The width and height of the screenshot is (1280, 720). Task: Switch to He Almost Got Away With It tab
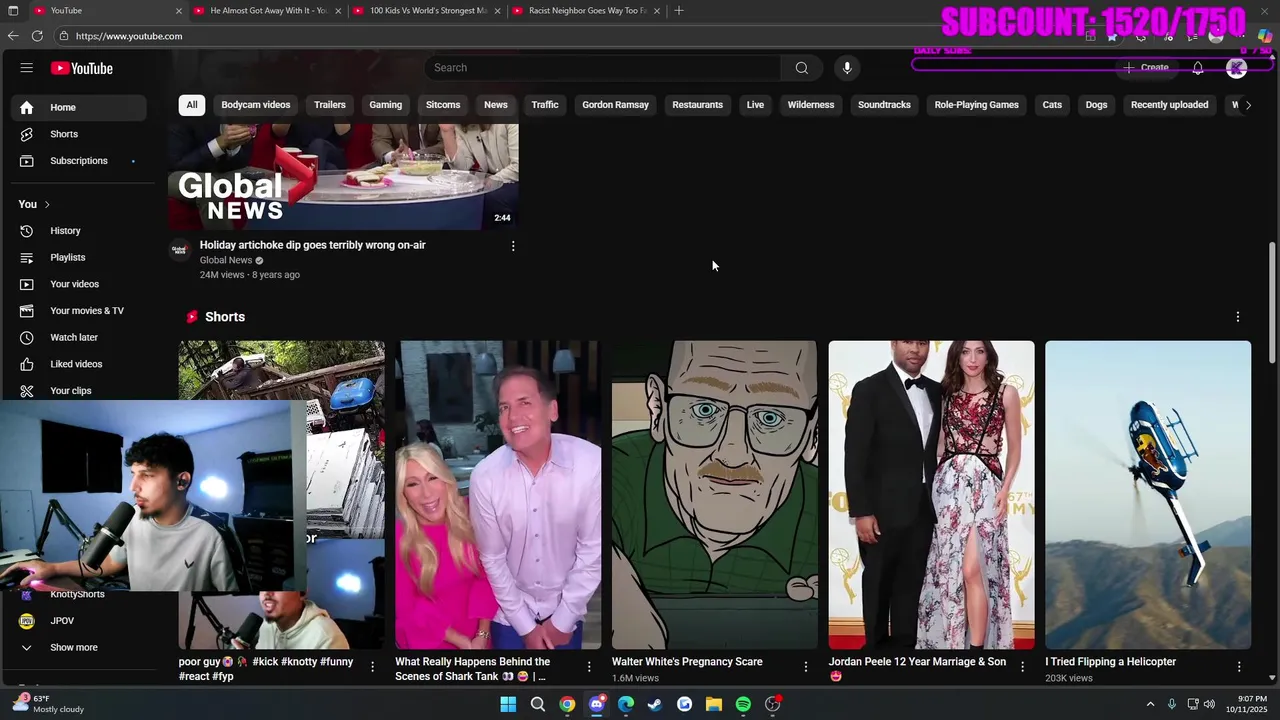[x=268, y=11]
